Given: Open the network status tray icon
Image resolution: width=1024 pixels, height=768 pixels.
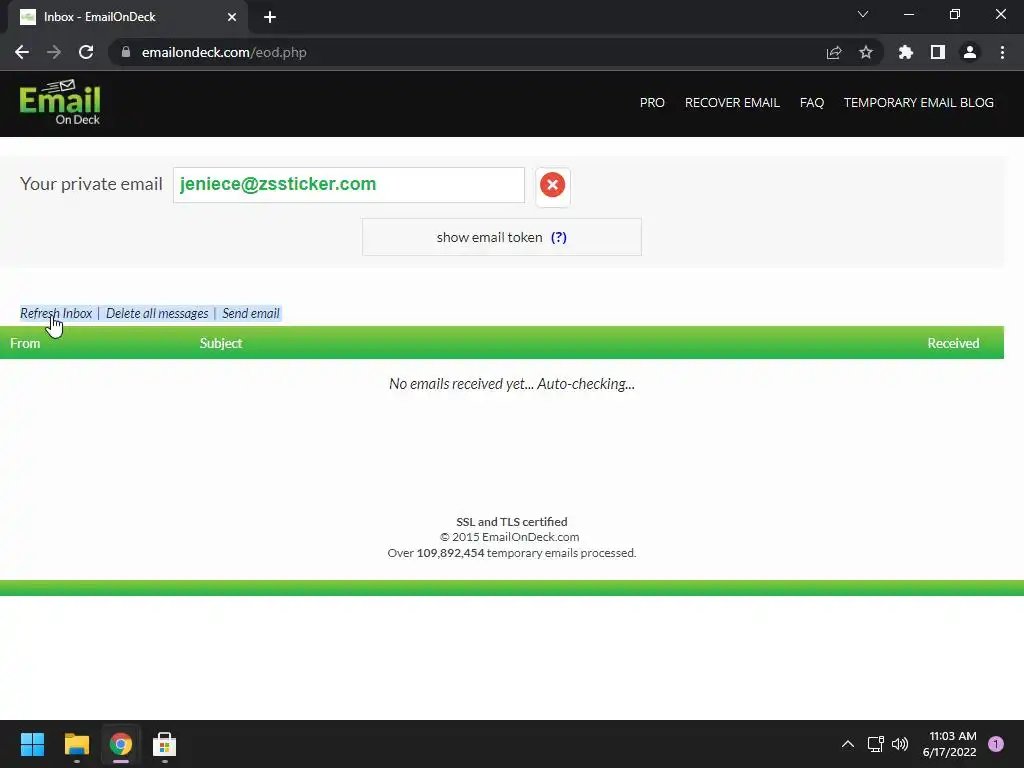Looking at the screenshot, I should (x=876, y=744).
